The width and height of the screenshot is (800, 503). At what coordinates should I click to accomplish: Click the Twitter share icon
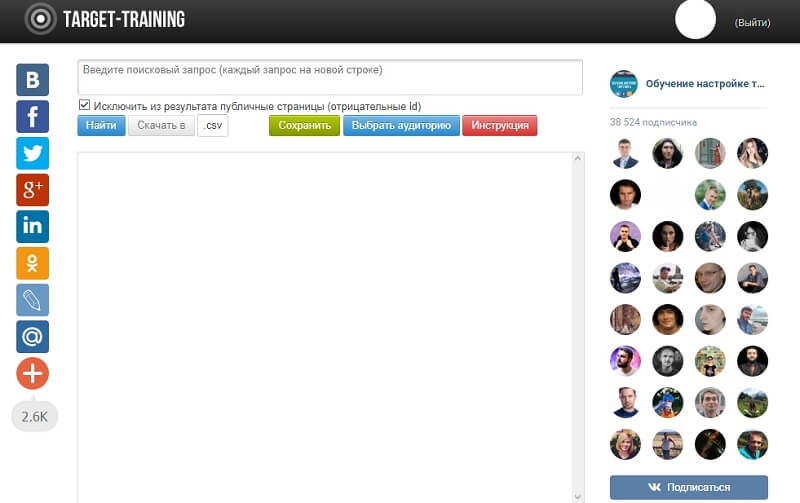(x=33, y=153)
